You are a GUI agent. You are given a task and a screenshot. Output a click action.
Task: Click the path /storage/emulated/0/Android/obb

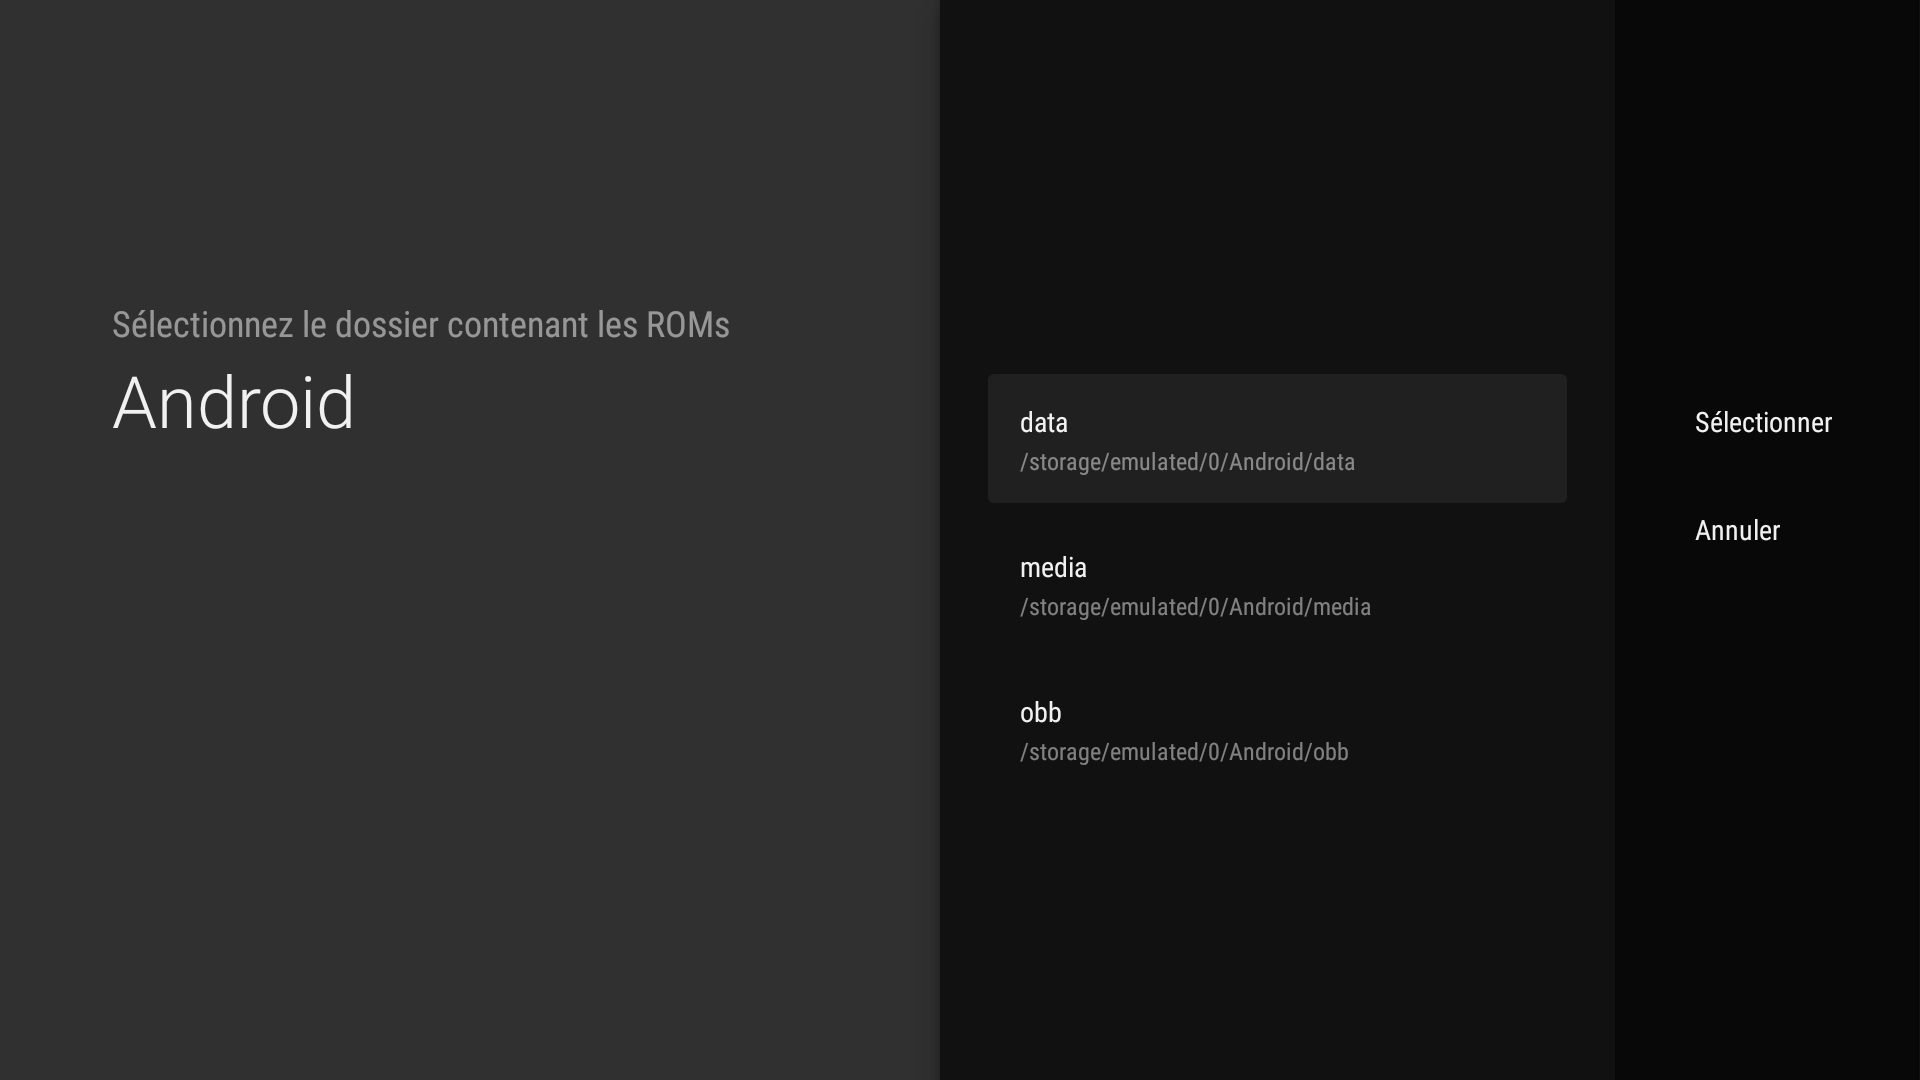(1184, 752)
